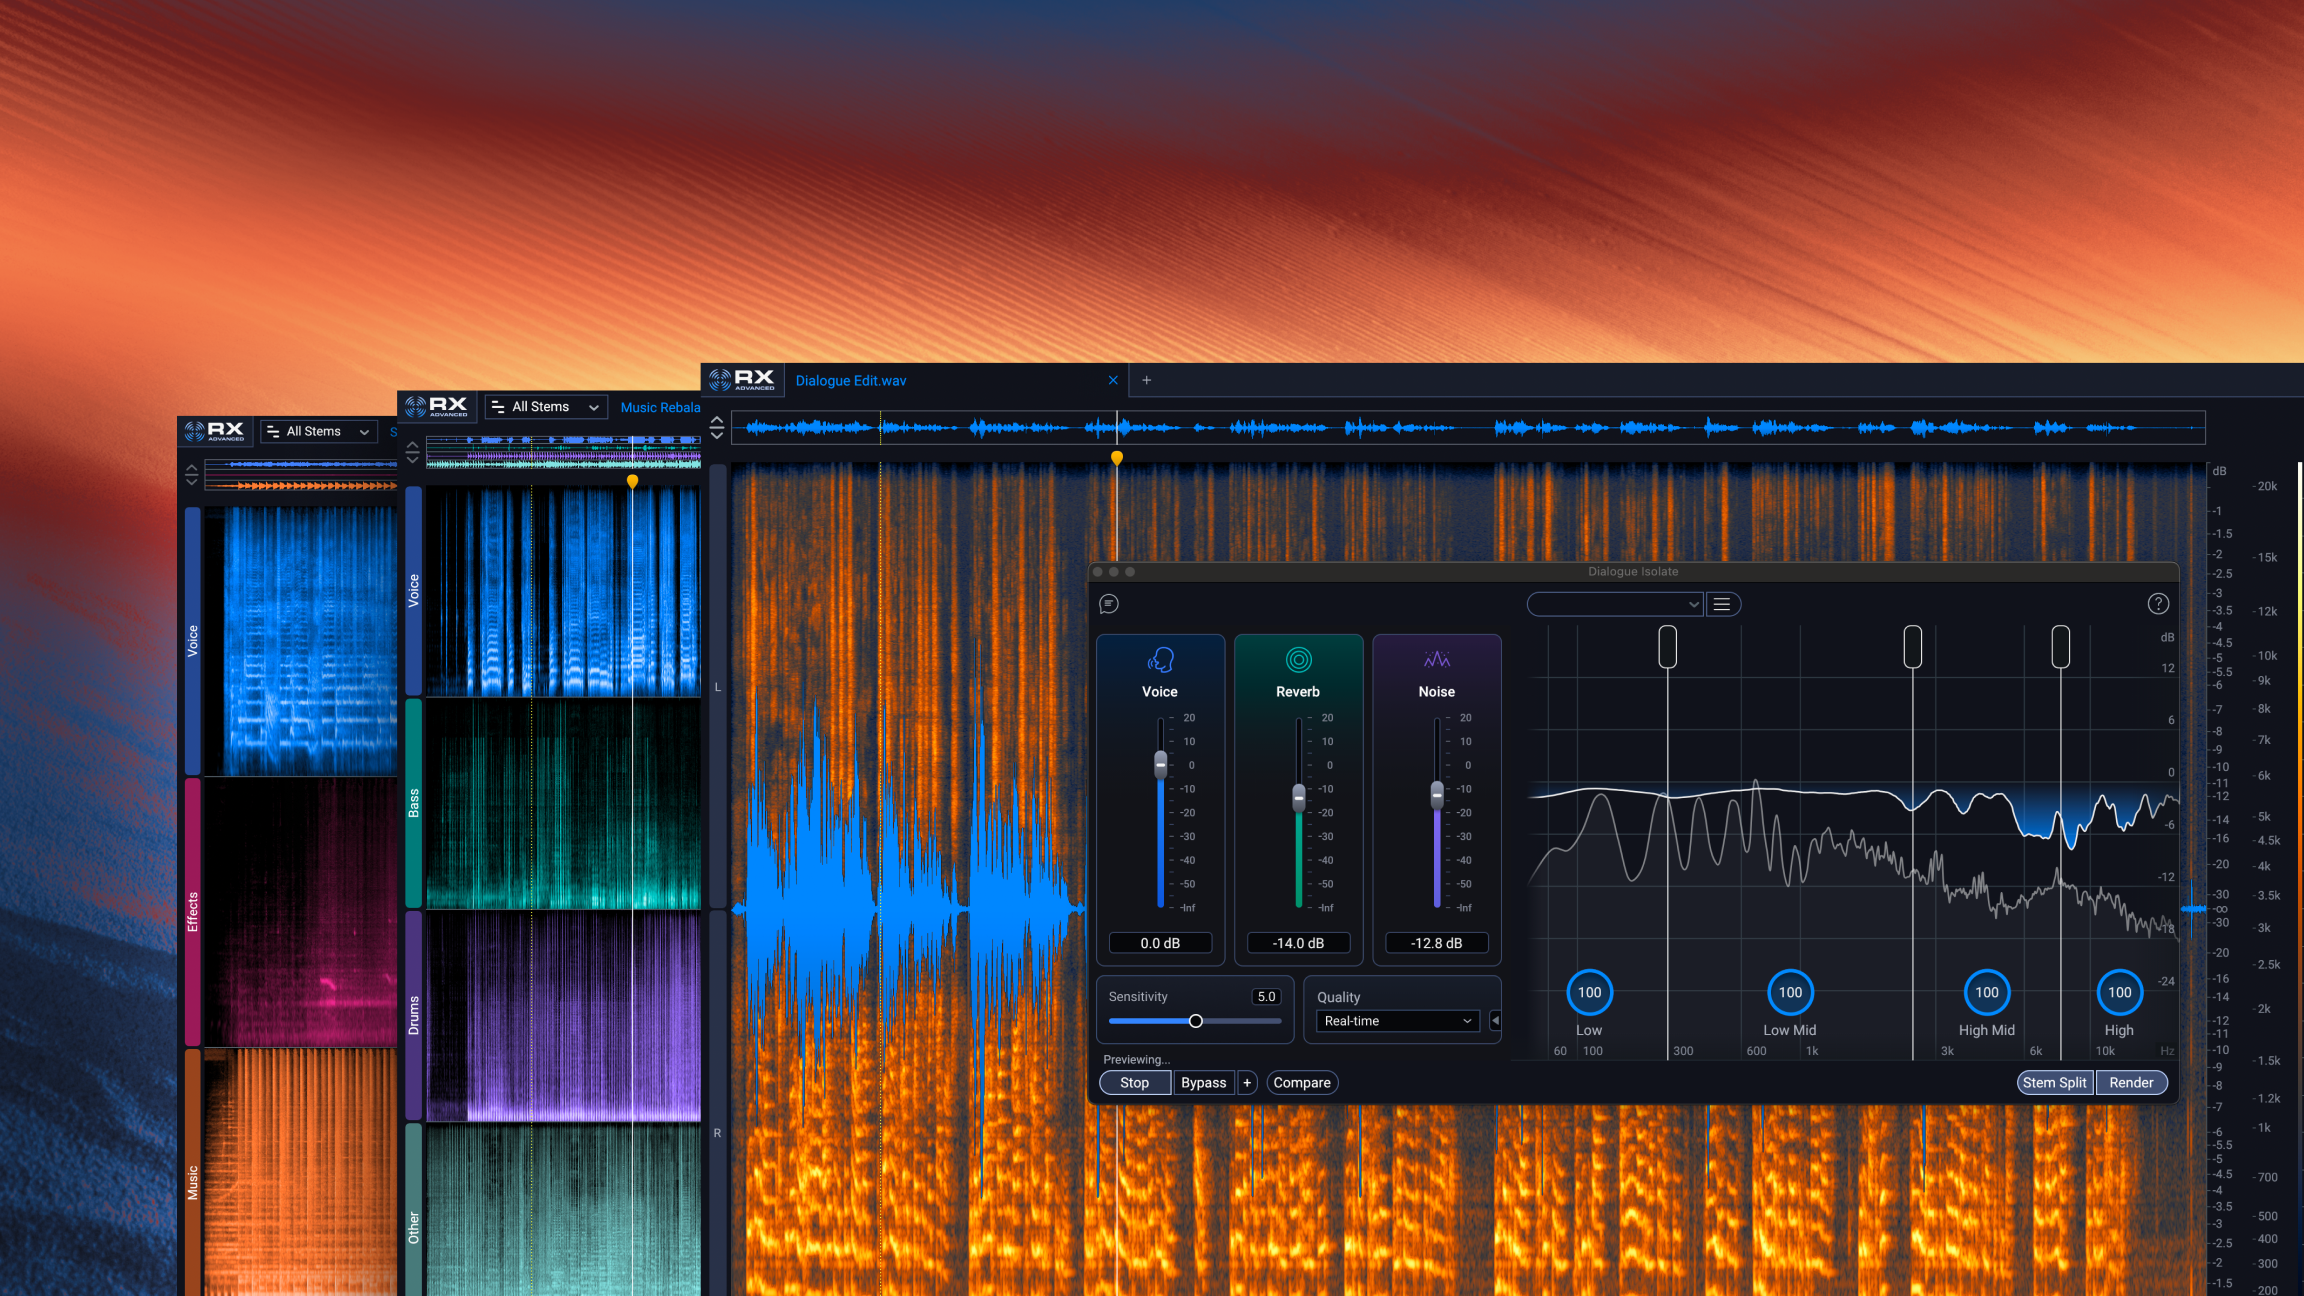Click the Stem Split button
The image size is (2304, 1296).
coord(2054,1083)
